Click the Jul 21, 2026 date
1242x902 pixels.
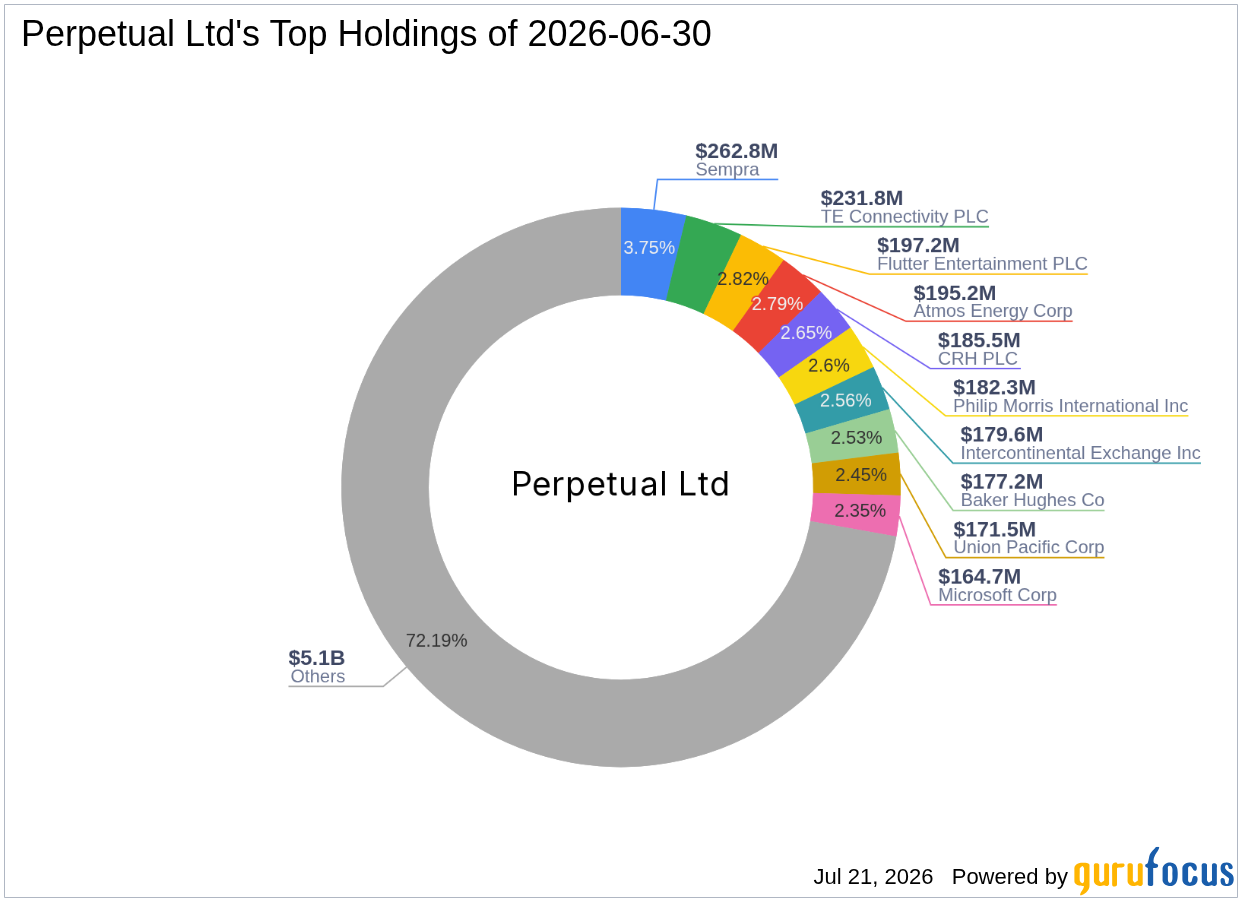[x=873, y=877]
